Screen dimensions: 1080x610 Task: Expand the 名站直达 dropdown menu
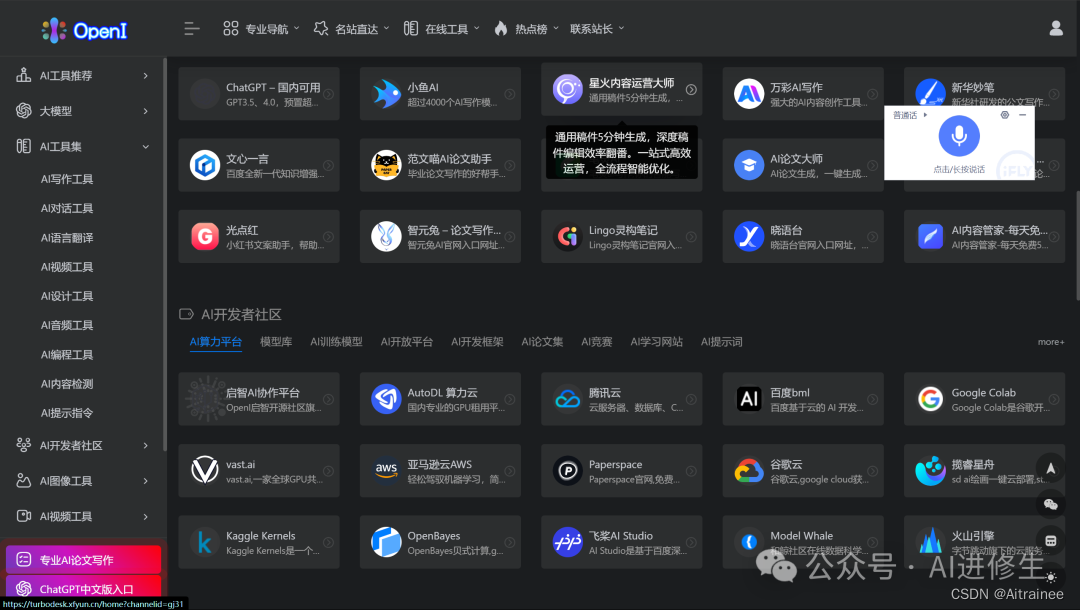(x=351, y=29)
